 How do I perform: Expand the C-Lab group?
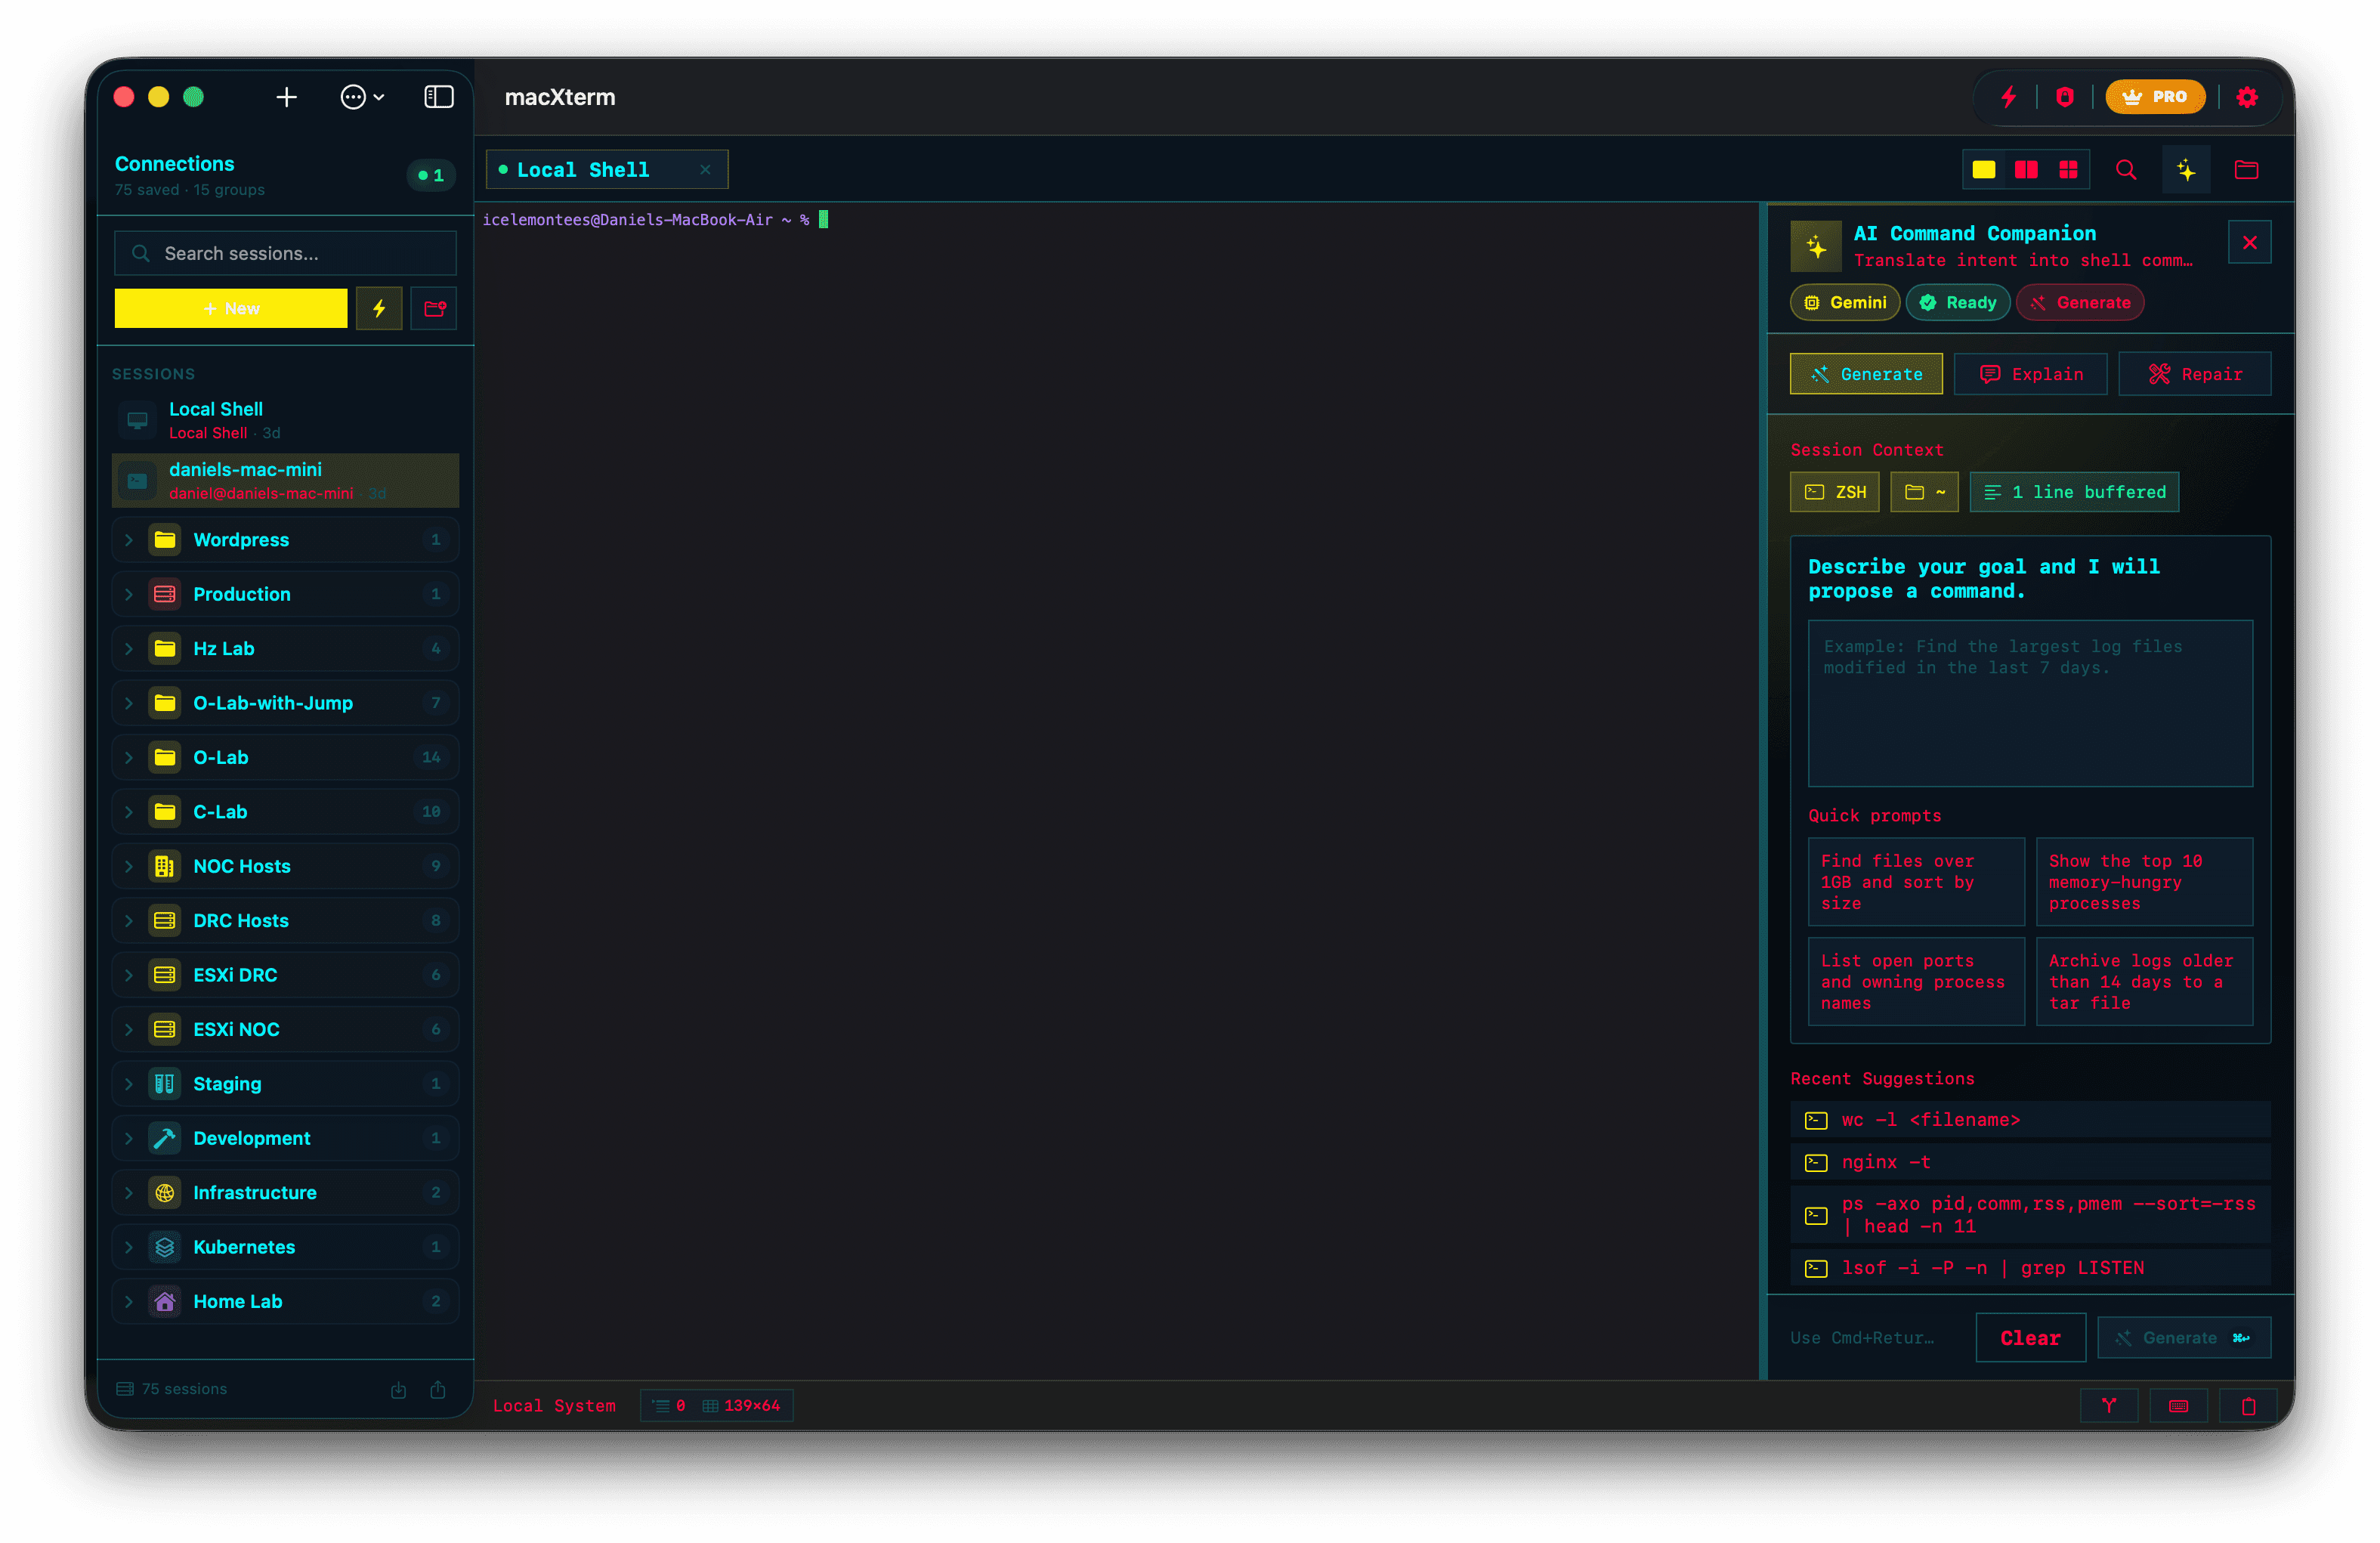point(285,812)
